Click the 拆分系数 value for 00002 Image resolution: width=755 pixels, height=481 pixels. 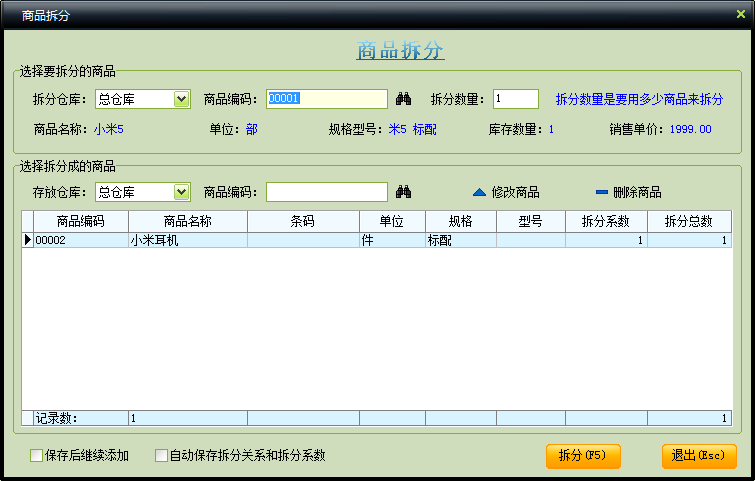click(x=606, y=240)
